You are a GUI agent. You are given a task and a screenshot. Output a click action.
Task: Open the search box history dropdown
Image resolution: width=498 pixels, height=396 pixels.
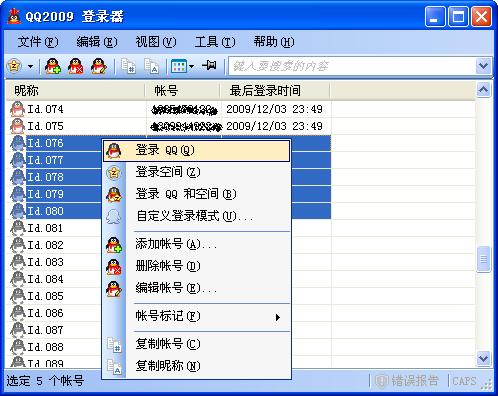(x=483, y=66)
